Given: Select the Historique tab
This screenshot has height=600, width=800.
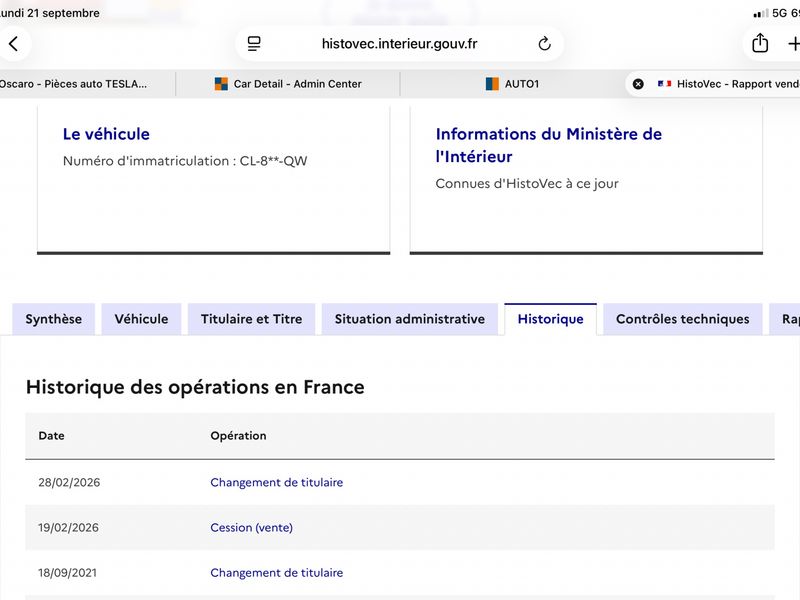Looking at the screenshot, I should click(551, 319).
